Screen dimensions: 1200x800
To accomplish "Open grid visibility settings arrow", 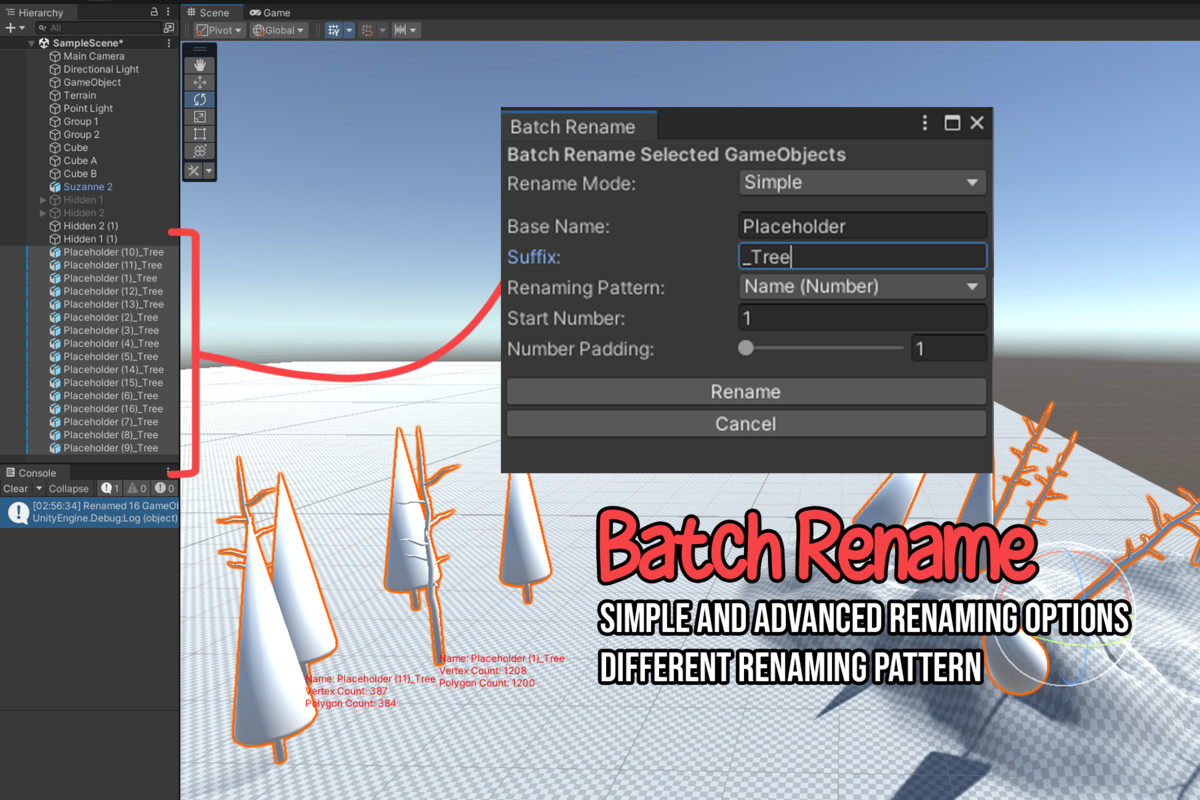I will pyautogui.click(x=349, y=30).
